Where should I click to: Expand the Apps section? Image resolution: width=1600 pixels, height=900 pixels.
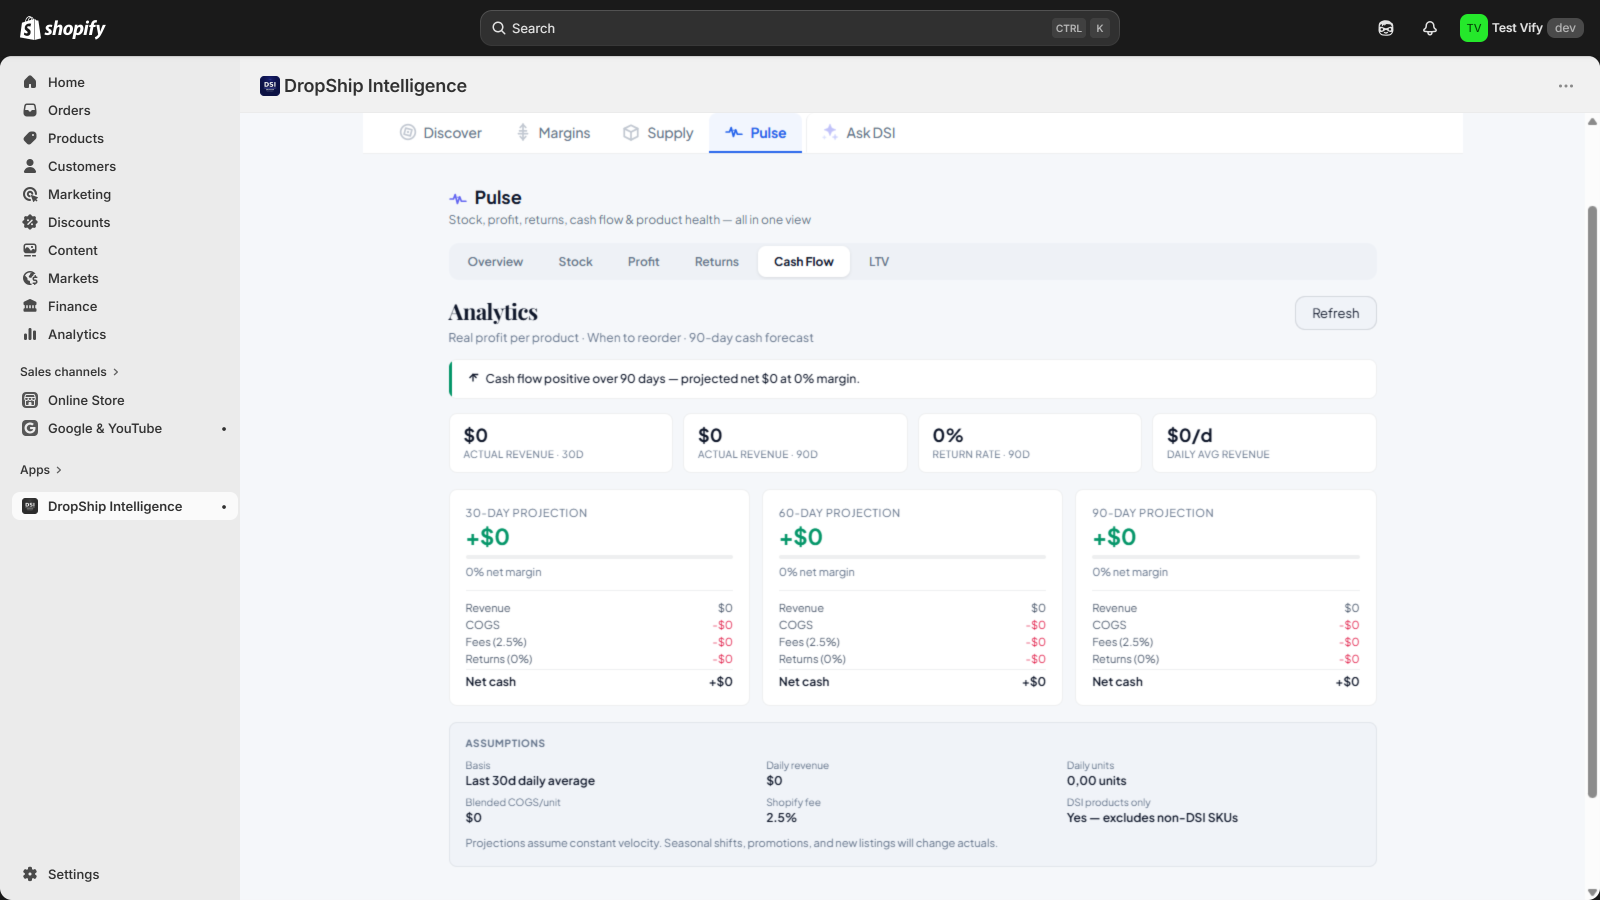click(41, 470)
